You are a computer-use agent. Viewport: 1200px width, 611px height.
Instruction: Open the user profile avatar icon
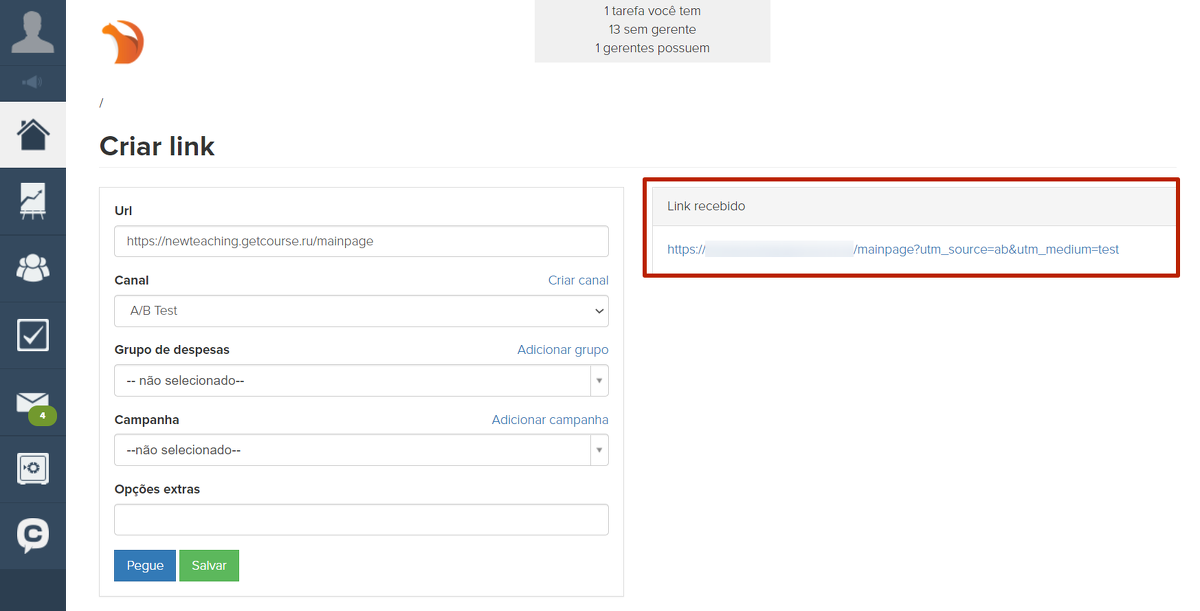tap(32, 31)
